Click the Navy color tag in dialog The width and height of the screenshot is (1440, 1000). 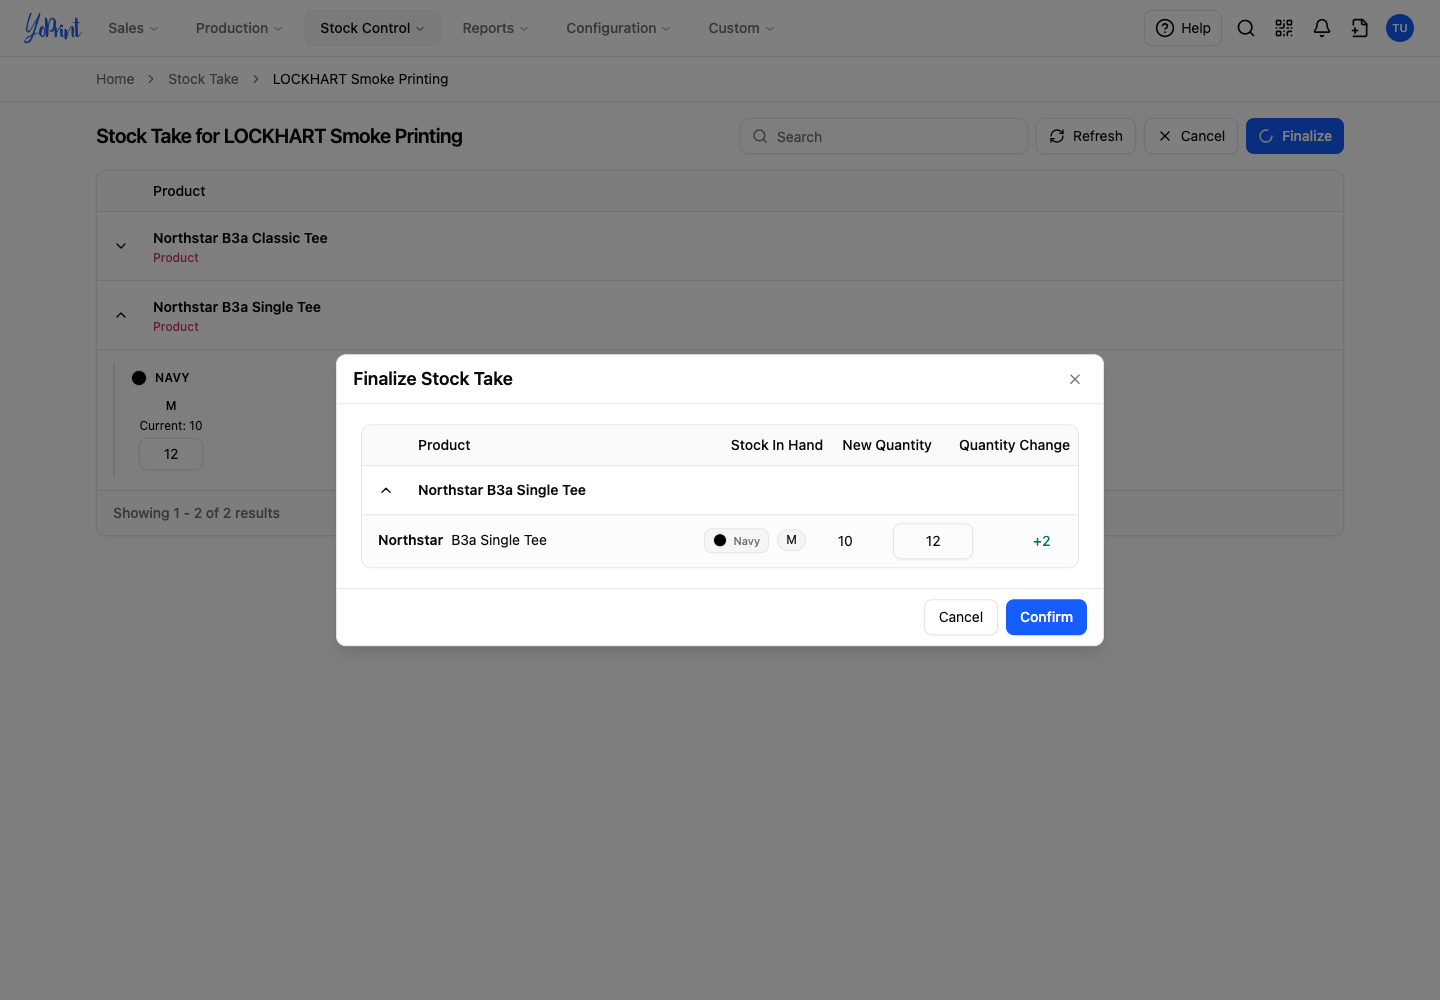pyautogui.click(x=737, y=541)
